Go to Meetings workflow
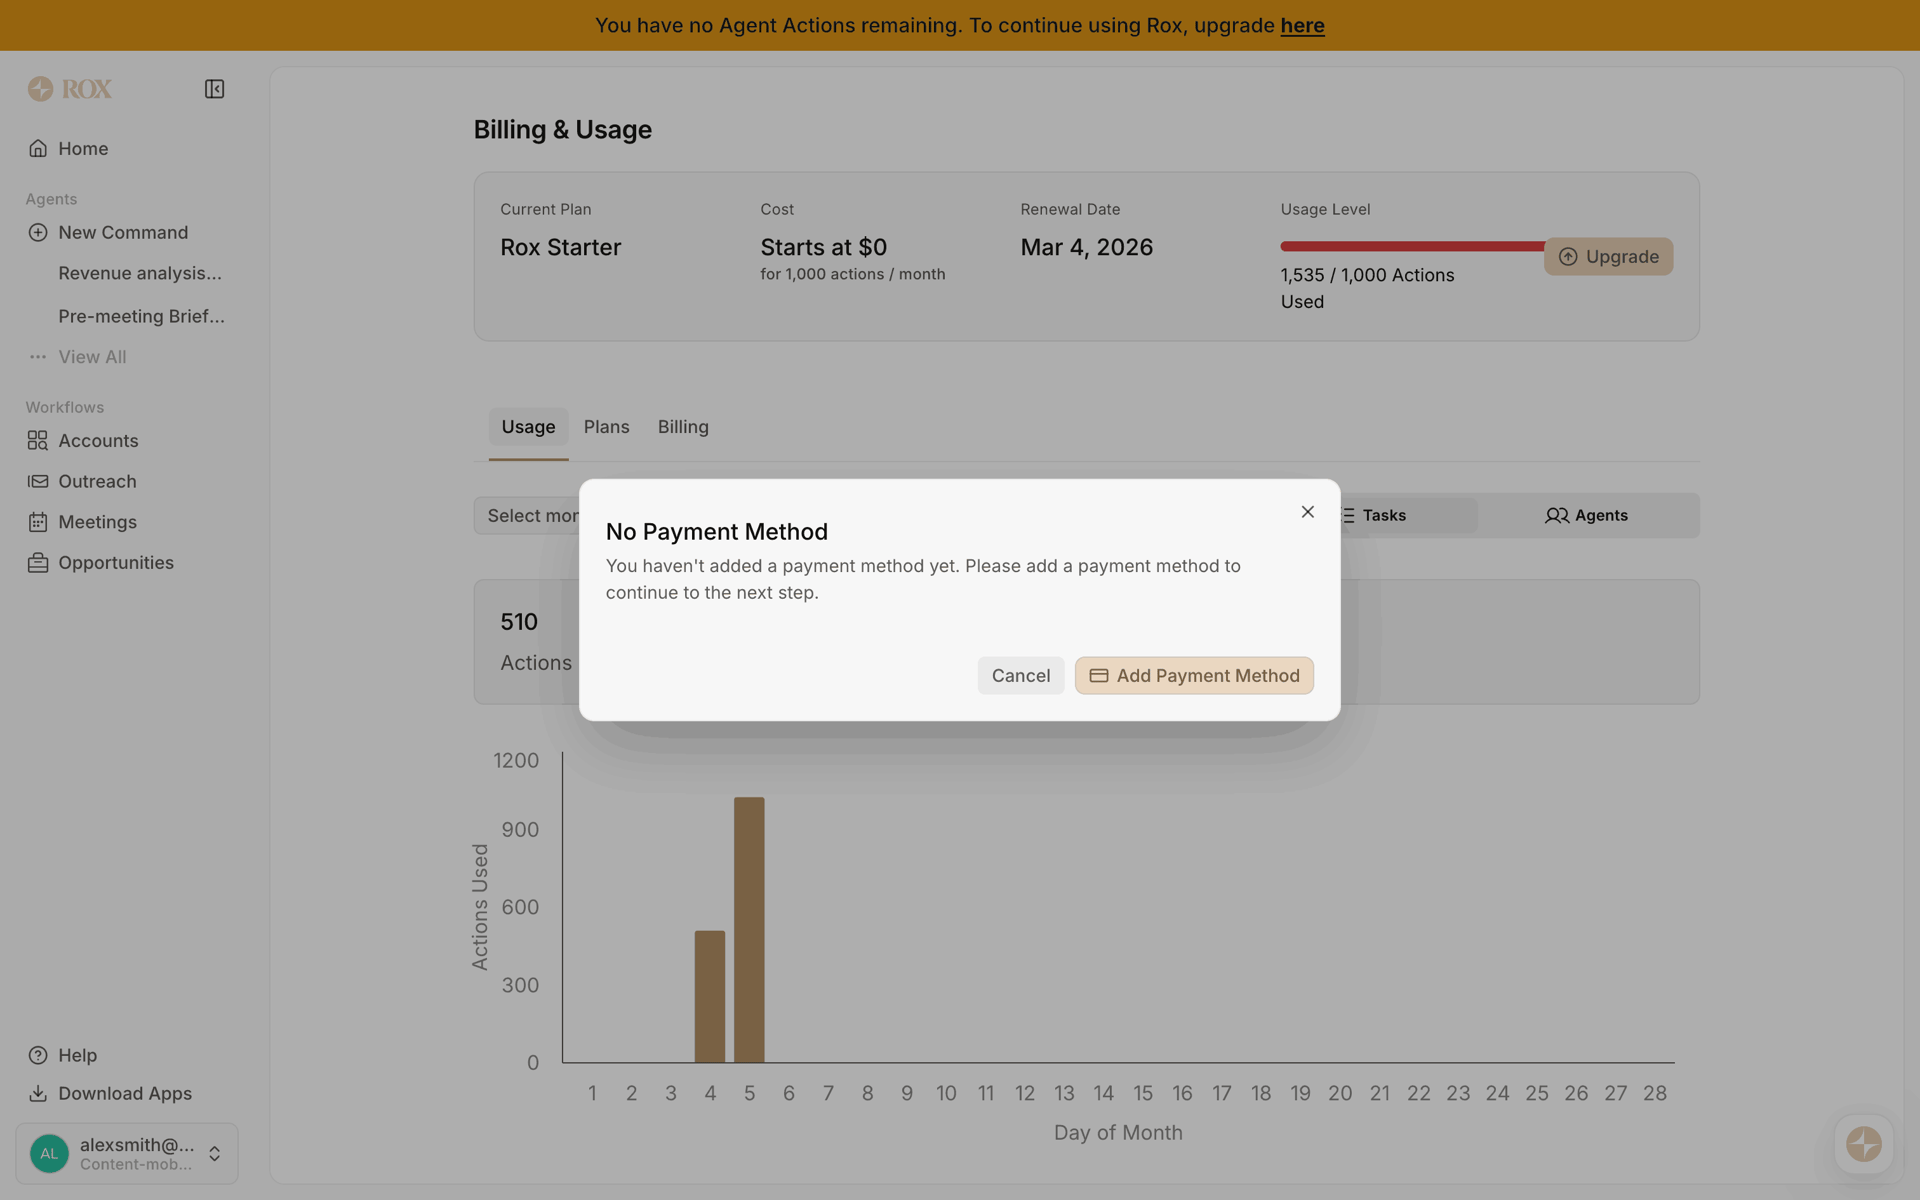Image resolution: width=1920 pixels, height=1200 pixels. pyautogui.click(x=97, y=522)
